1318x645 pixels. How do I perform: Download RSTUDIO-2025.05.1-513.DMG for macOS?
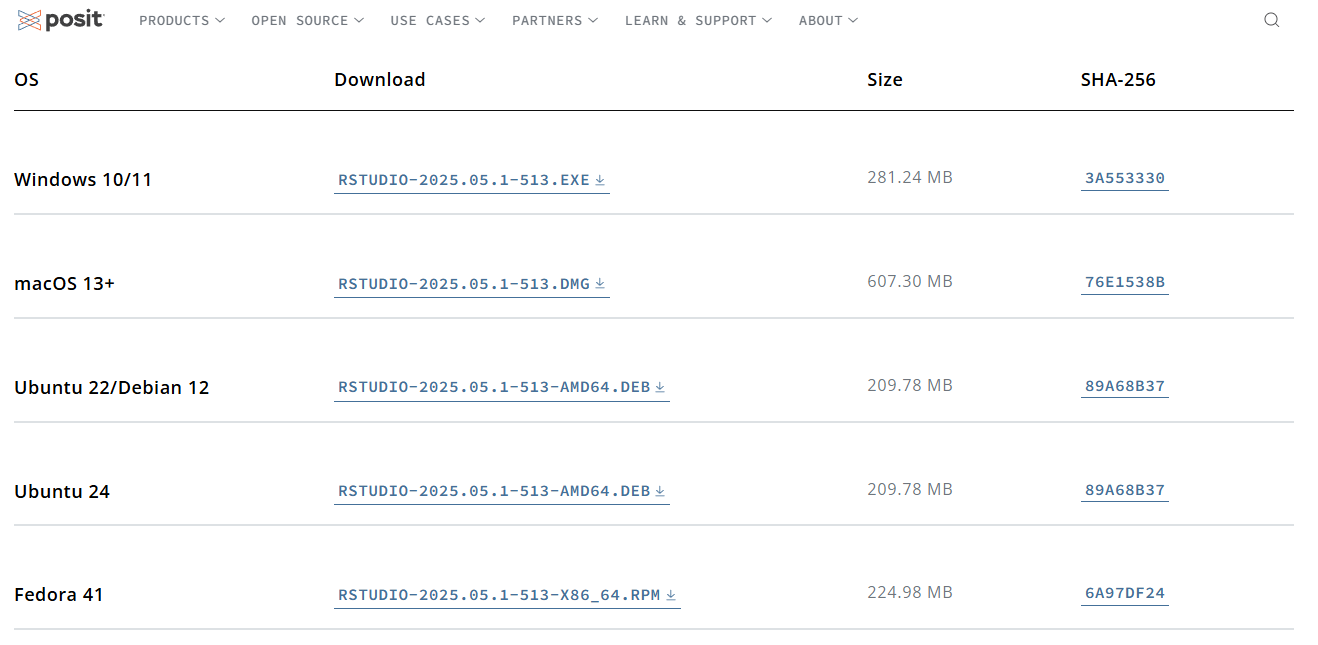464,284
